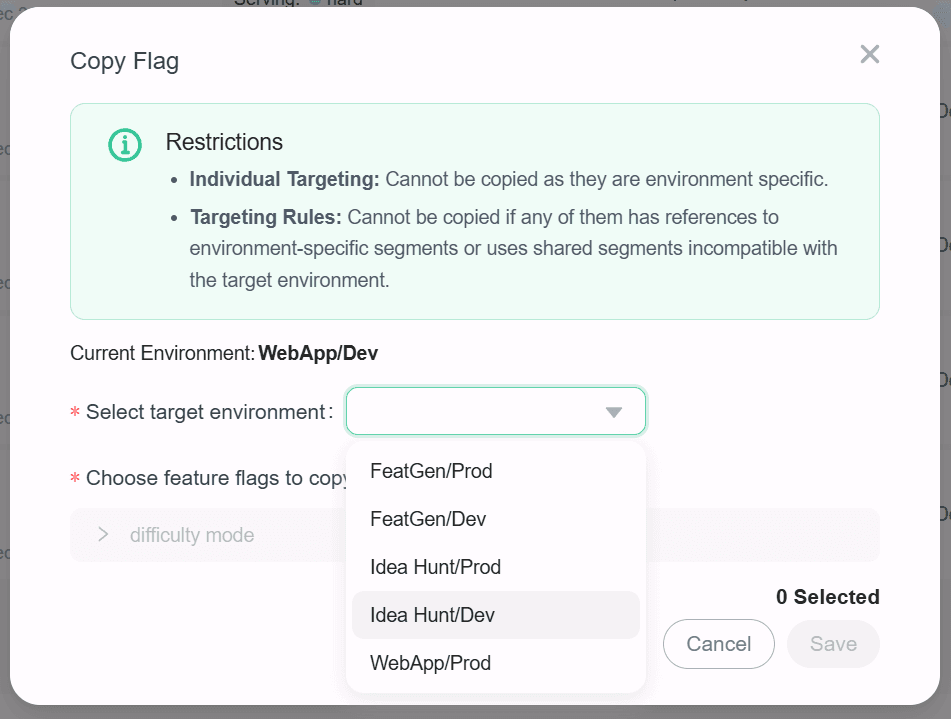Screen dimensions: 951x719
Task: Click the Restrictions heading in the info panel
Action: point(224,142)
